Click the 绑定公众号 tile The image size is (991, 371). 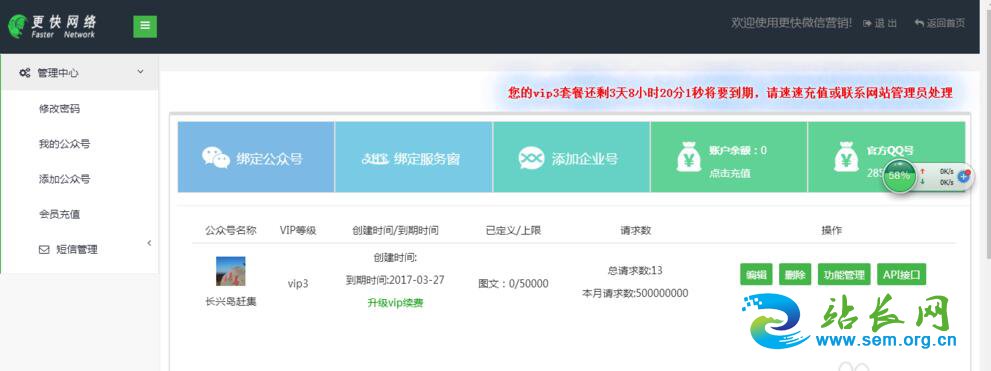point(256,157)
